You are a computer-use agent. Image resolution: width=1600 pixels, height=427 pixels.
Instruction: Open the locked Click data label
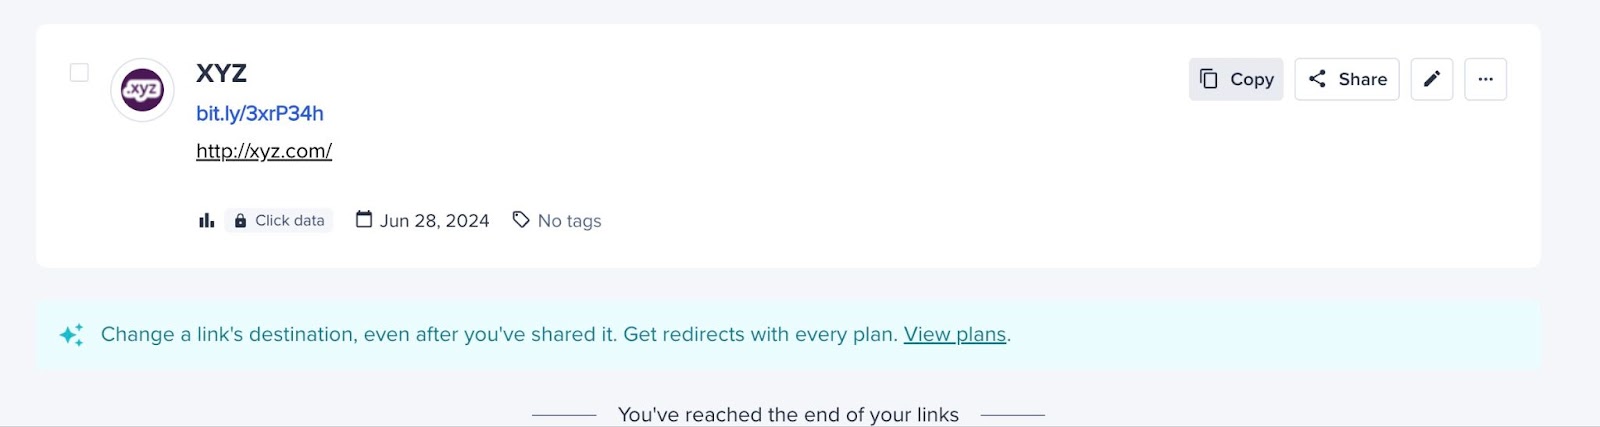290,221
